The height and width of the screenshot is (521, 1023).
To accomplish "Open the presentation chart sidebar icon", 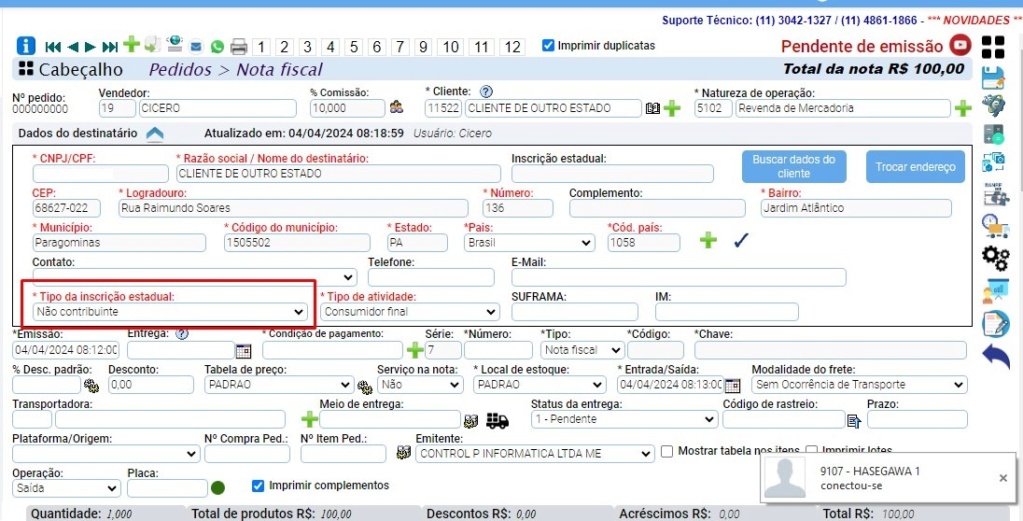I will coord(995,291).
